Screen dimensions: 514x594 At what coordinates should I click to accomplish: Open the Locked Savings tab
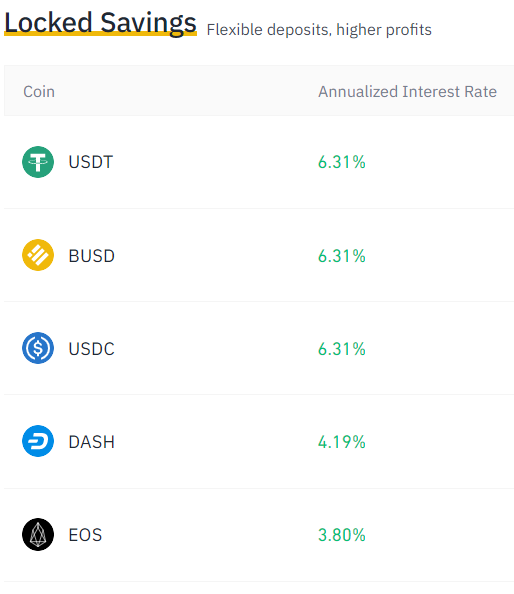[100, 23]
